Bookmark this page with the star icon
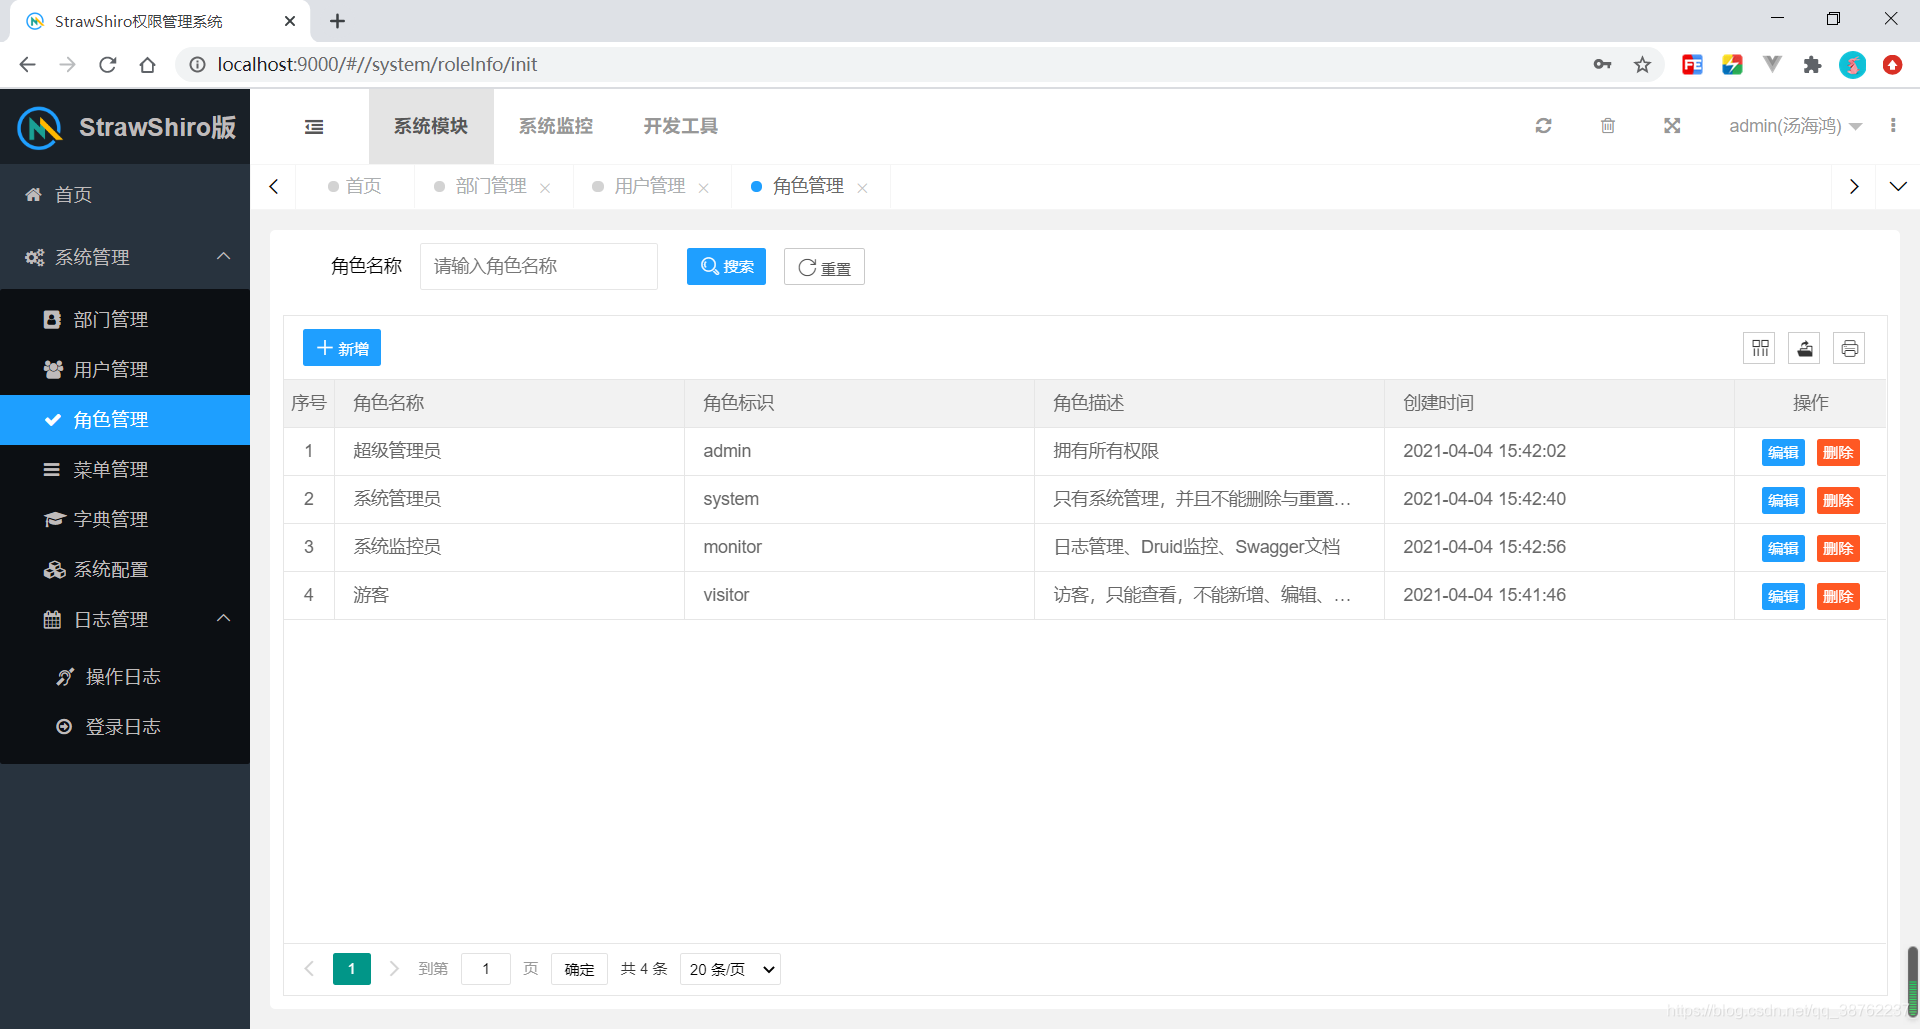1920x1029 pixels. click(x=1642, y=65)
